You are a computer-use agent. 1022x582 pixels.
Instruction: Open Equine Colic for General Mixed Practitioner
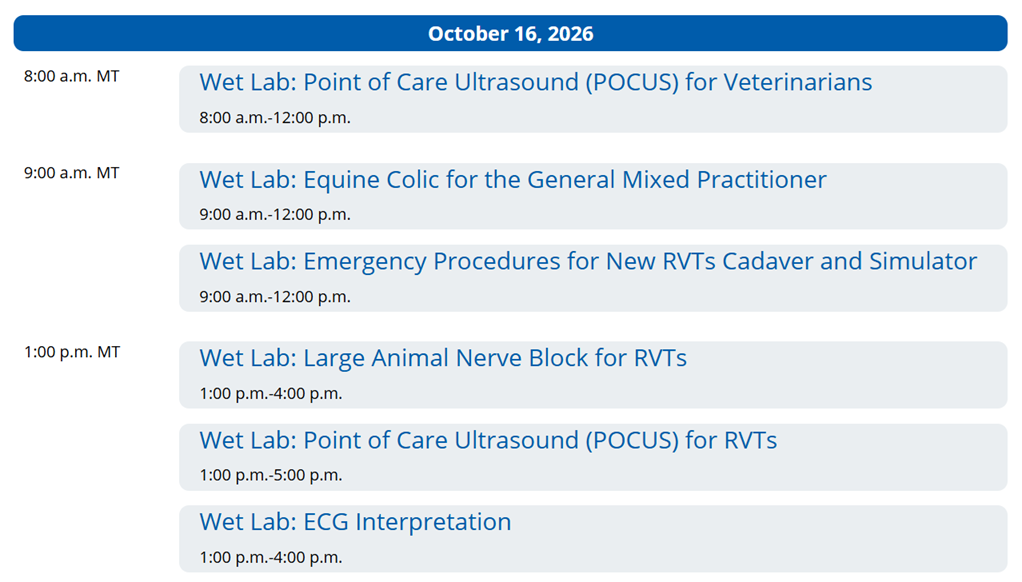tap(512, 179)
